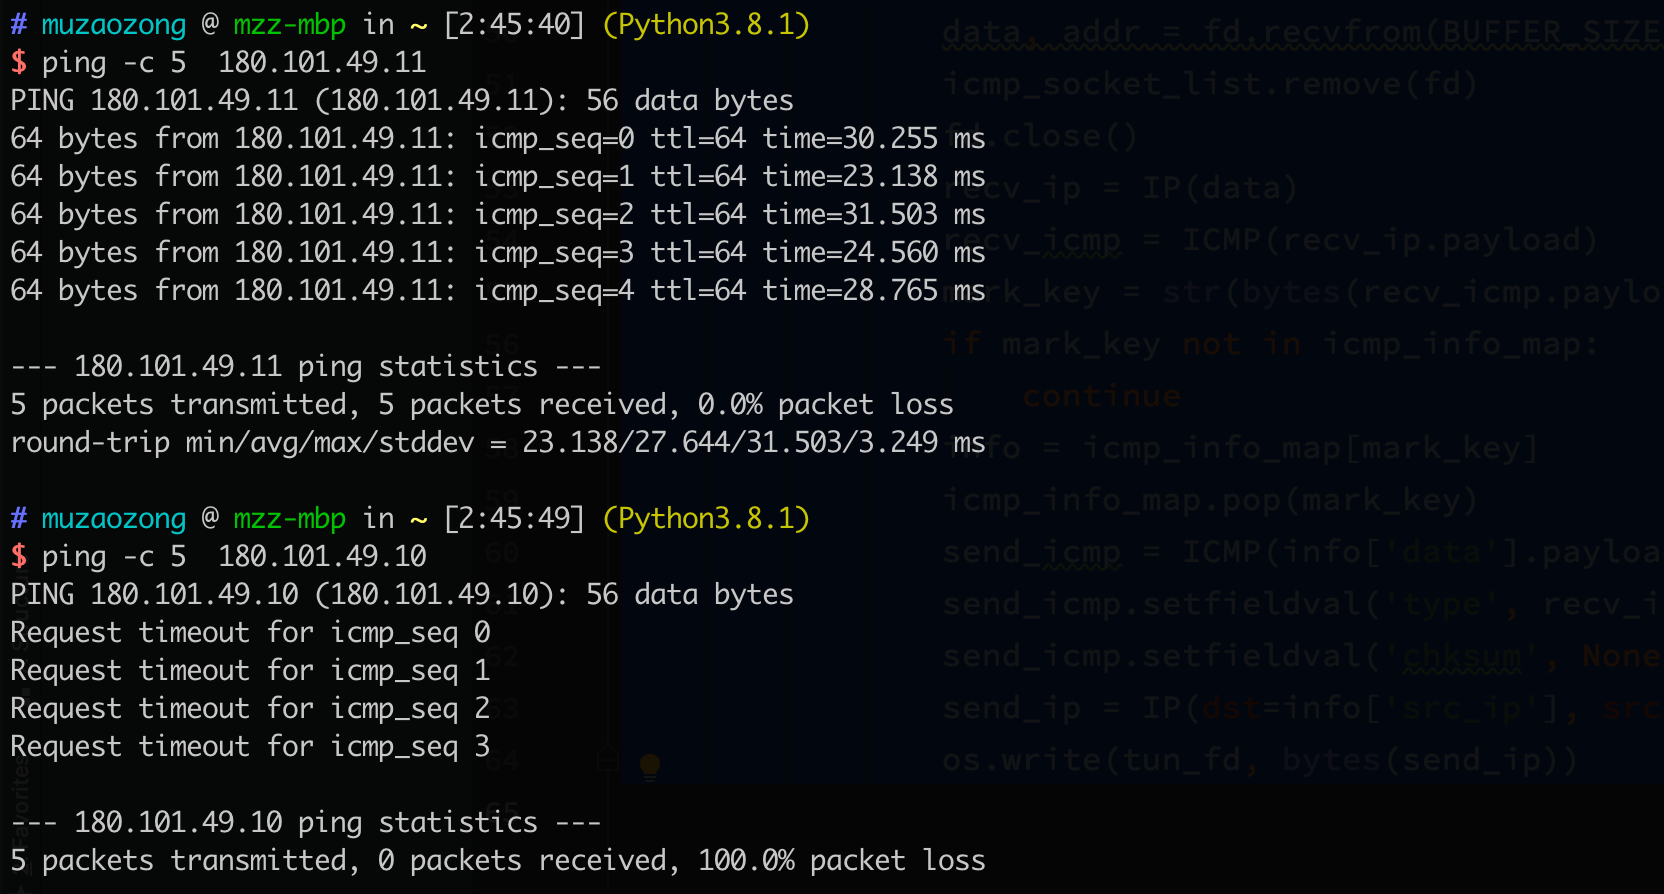Click the round-trip min/avg/max/stddev line
Screen dimensions: 1664x894
click(497, 443)
